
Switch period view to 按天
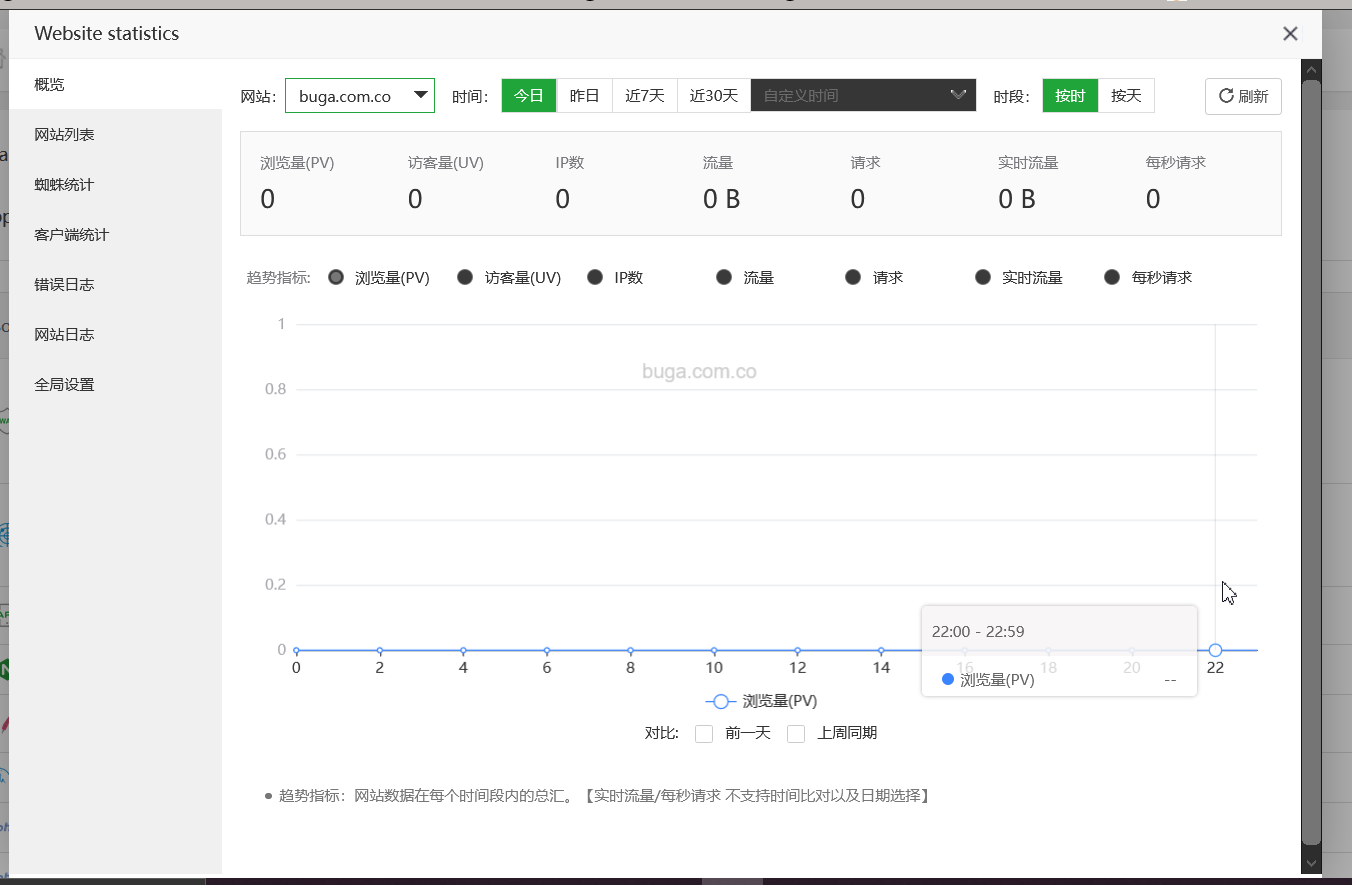click(1126, 96)
